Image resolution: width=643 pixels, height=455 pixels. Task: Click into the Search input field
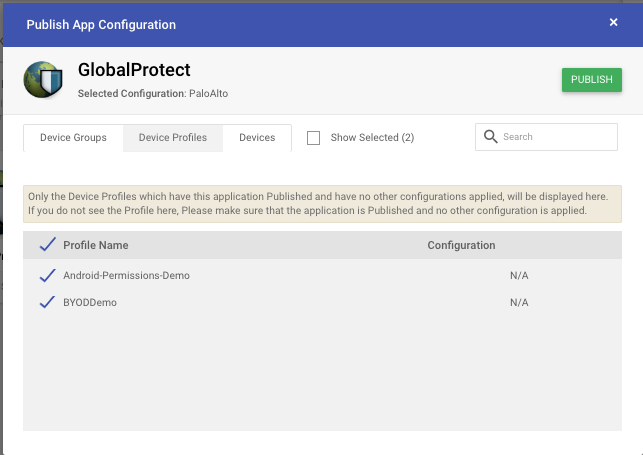point(546,137)
